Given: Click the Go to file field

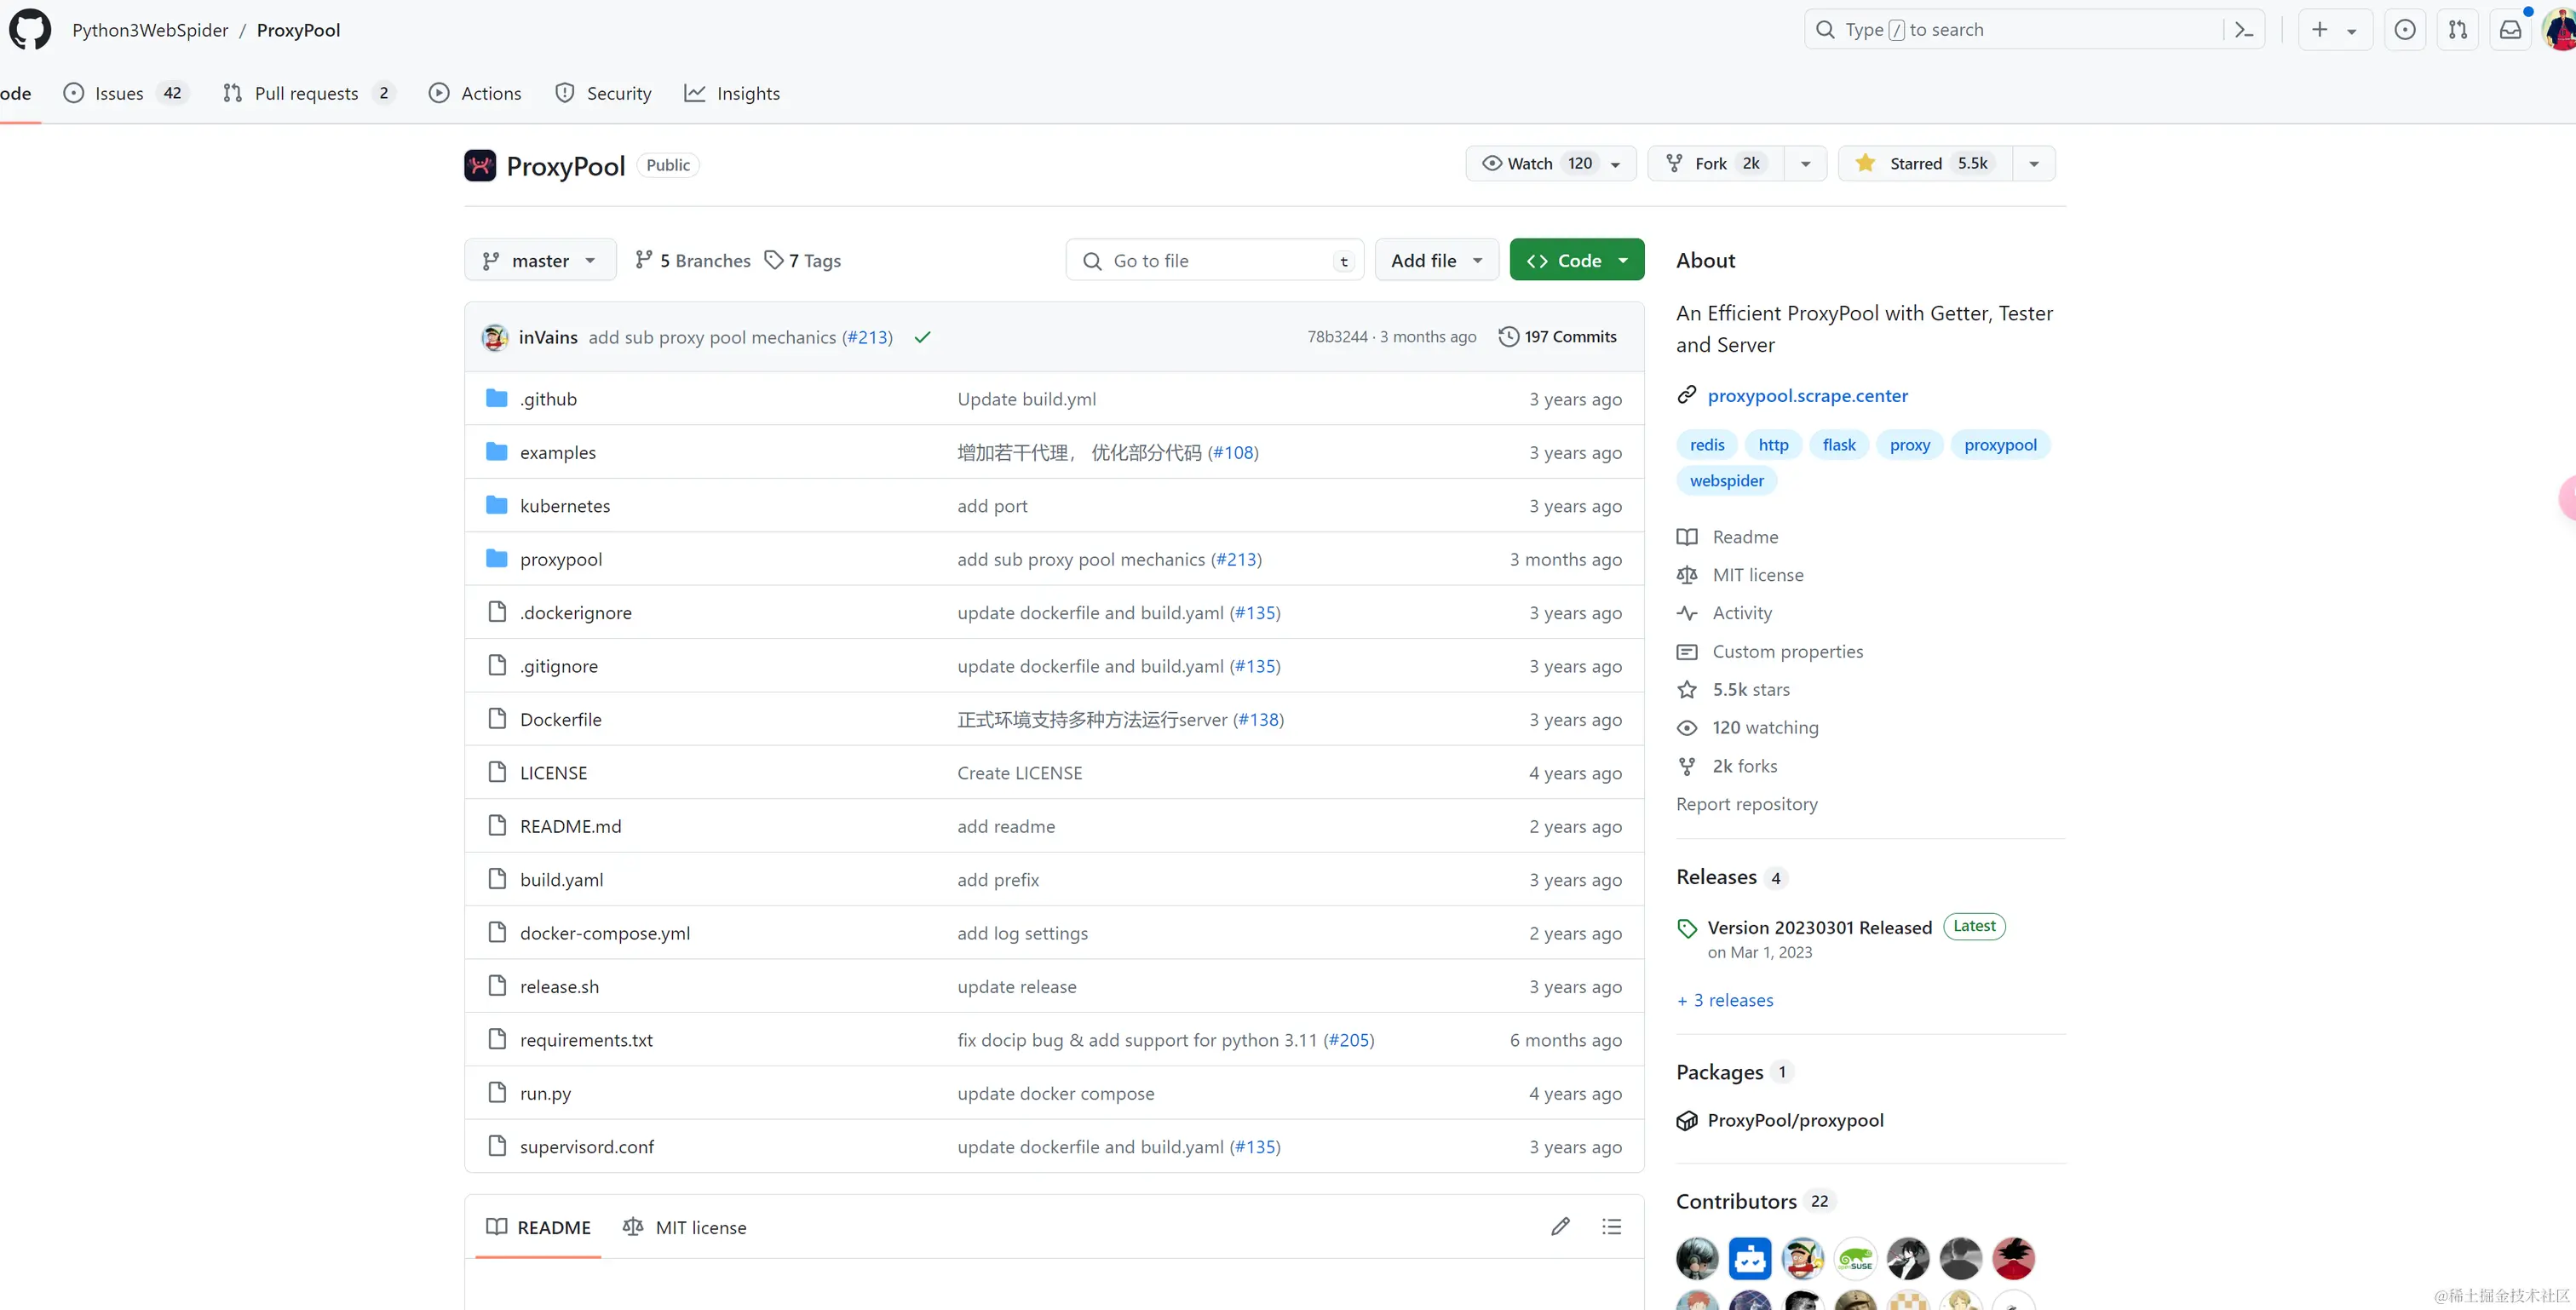Looking at the screenshot, I should (x=1214, y=260).
